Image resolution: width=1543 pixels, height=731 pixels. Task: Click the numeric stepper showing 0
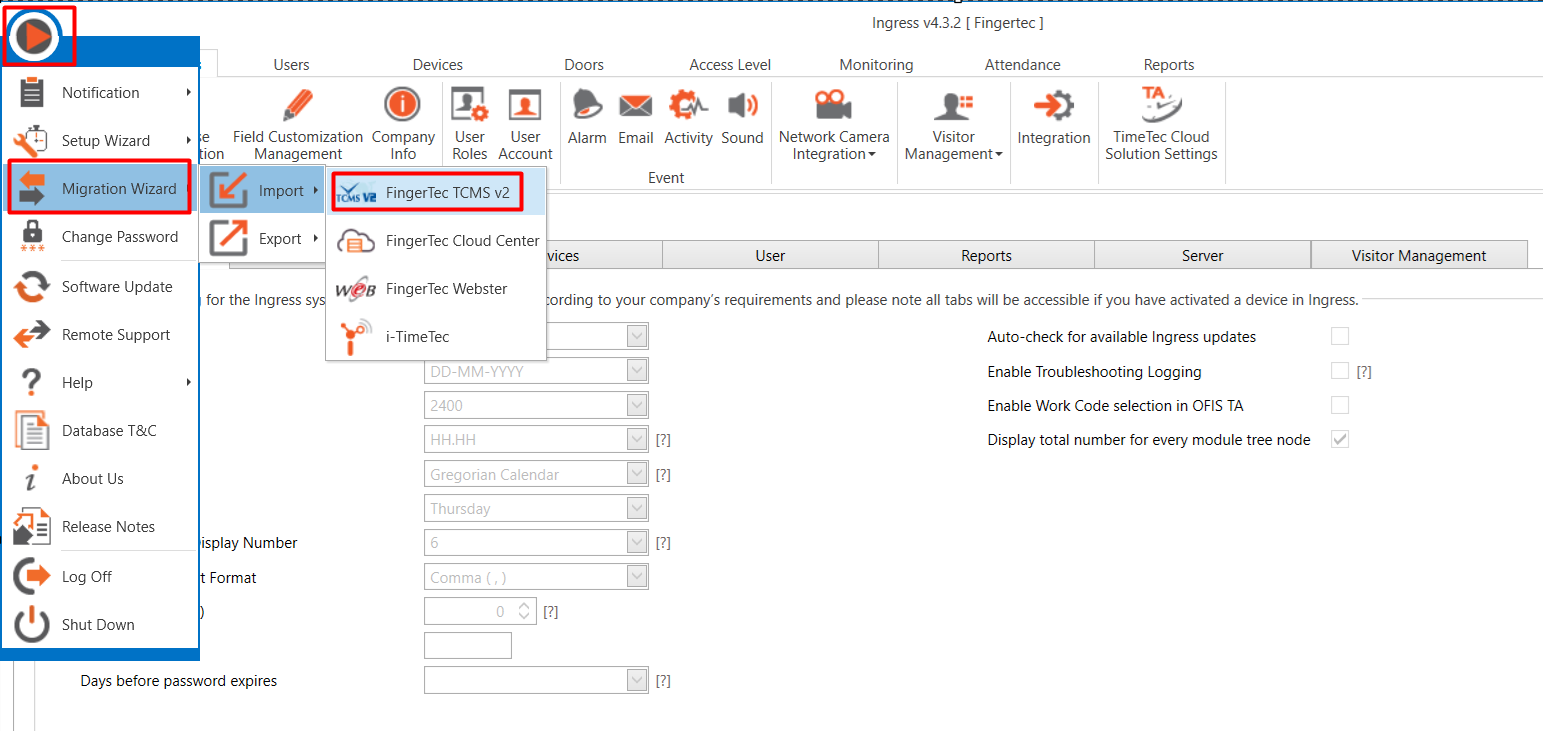click(480, 611)
